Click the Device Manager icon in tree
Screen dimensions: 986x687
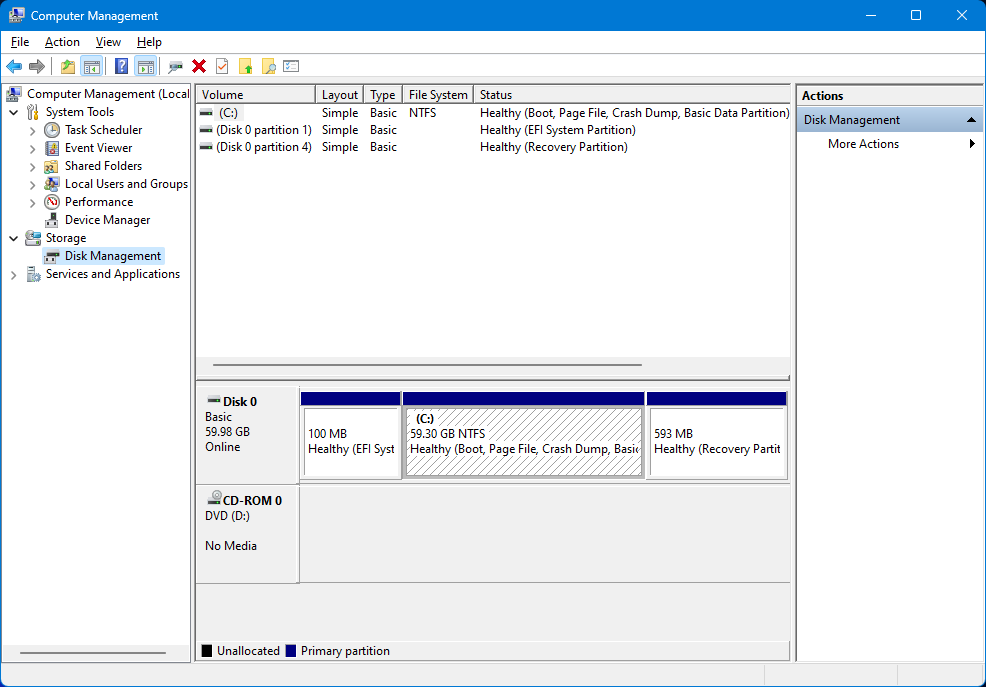(52, 220)
